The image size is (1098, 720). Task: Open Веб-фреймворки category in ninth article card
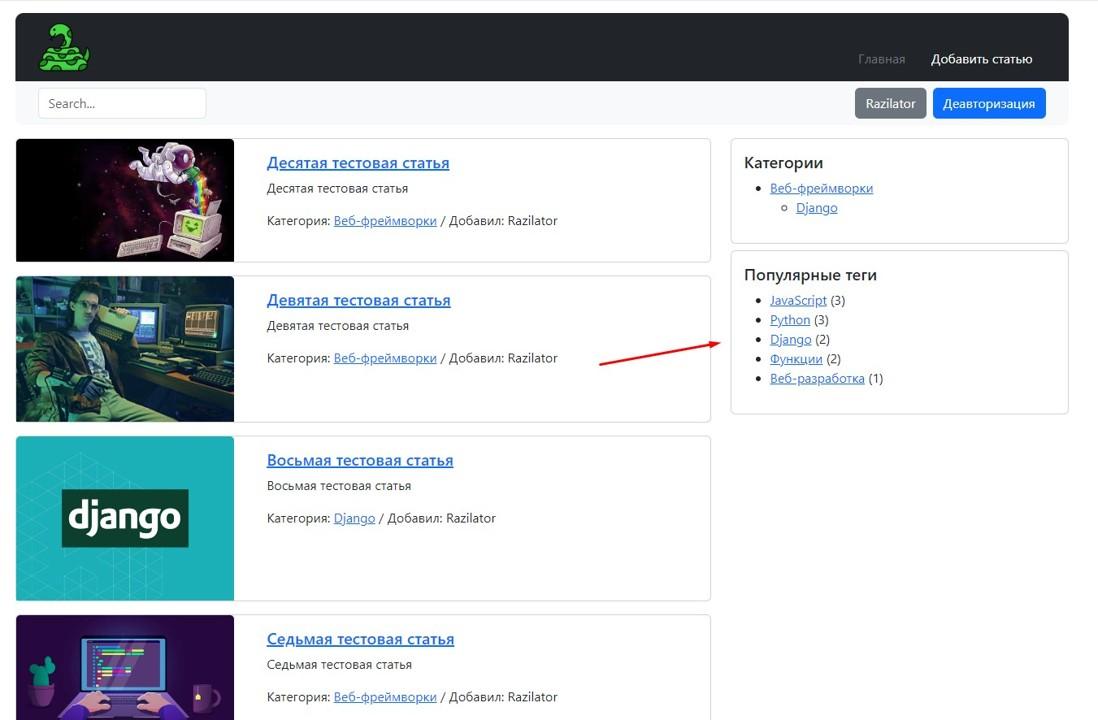(x=385, y=358)
